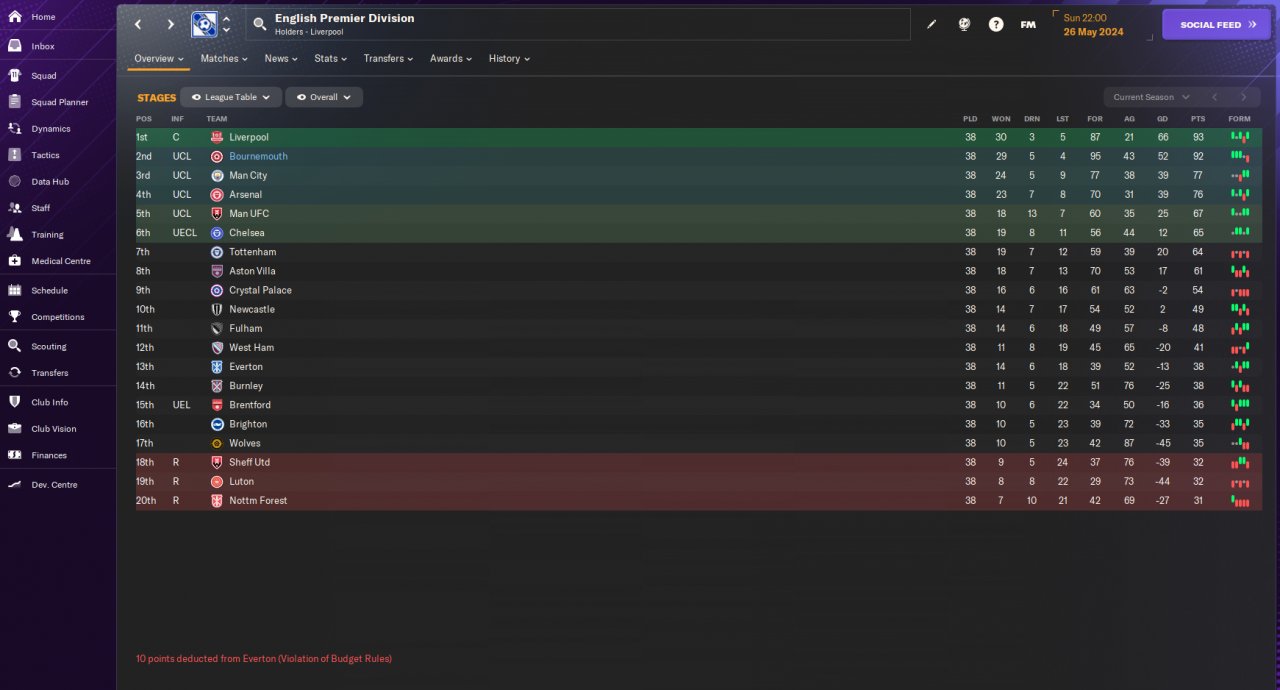Image resolution: width=1280 pixels, height=690 pixels.
Task: Open the Bournemouth team link
Action: (258, 156)
